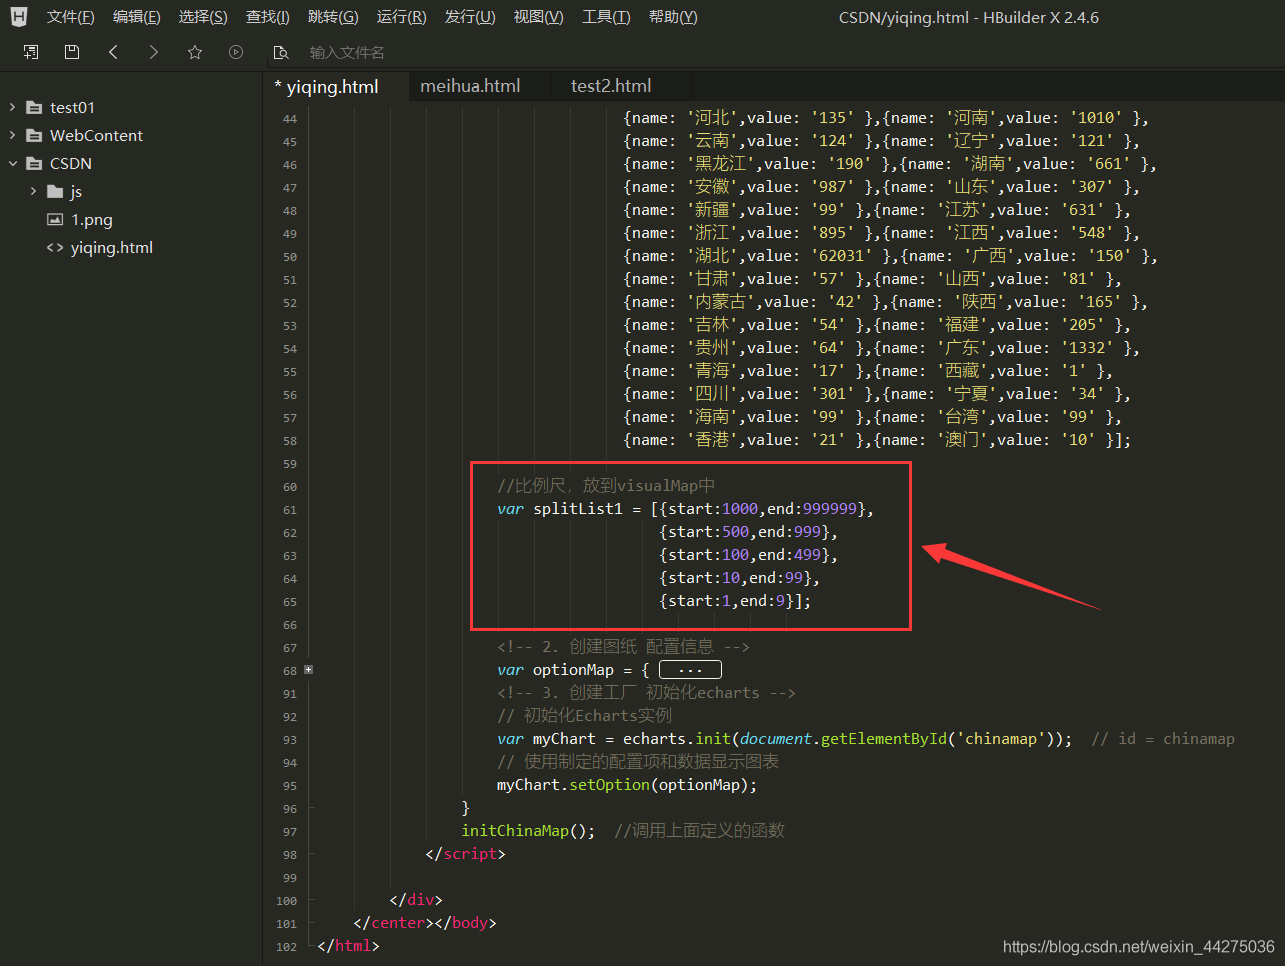Select the CSDN project in tree
This screenshot has width=1285, height=966.
click(71, 163)
